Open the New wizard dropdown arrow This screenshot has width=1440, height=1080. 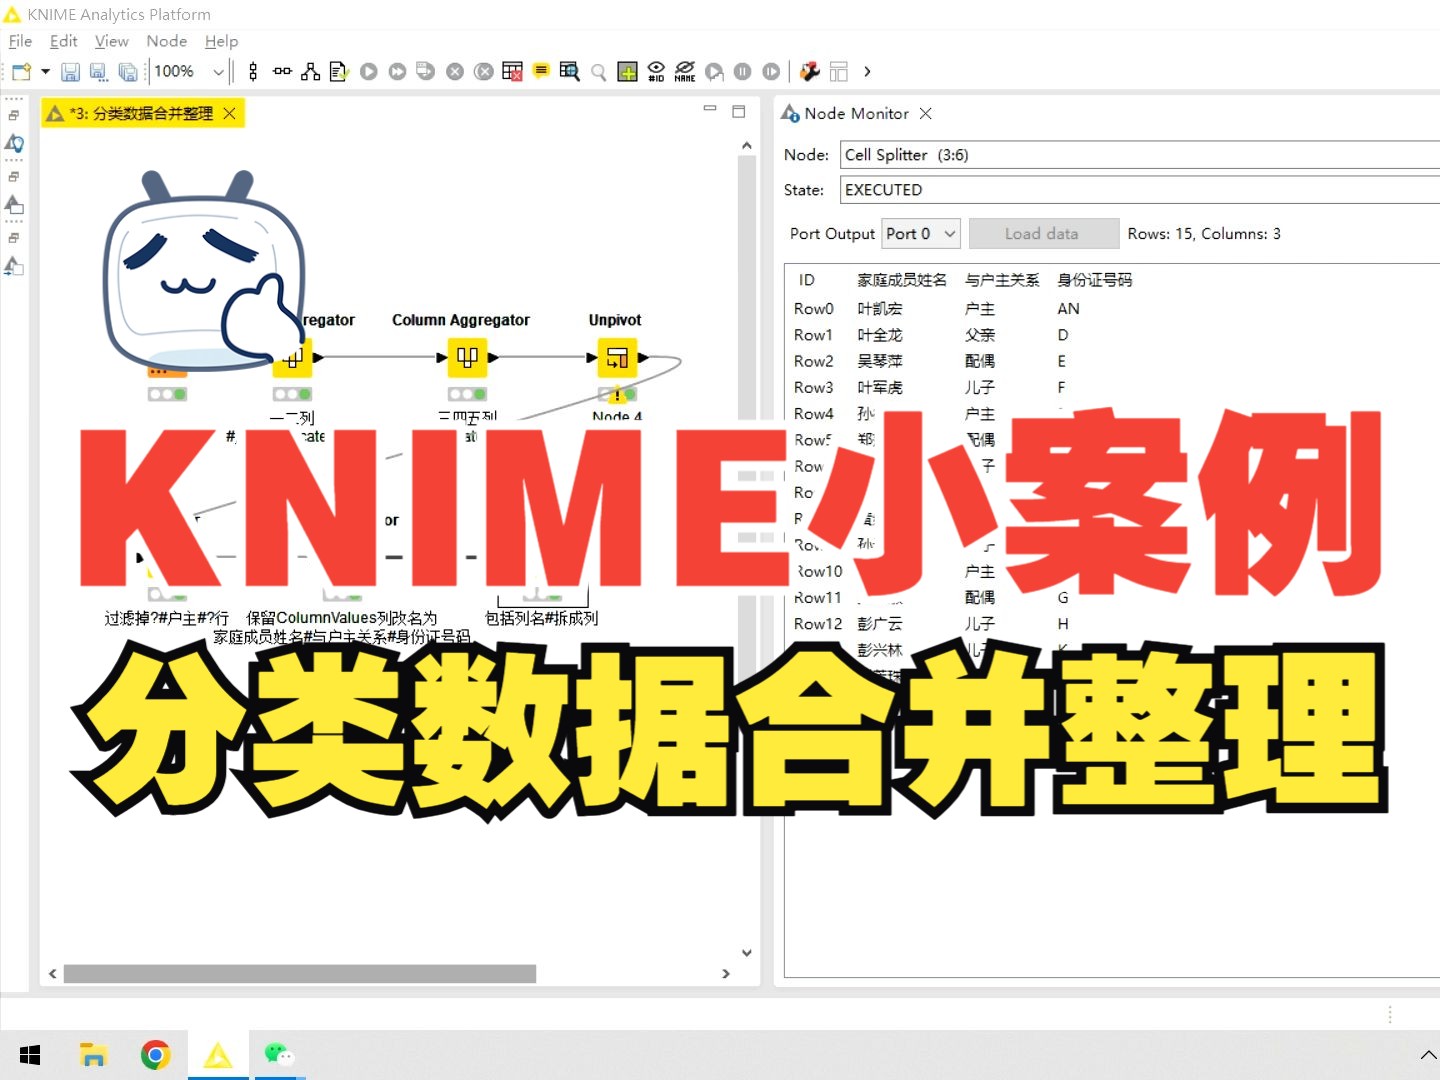click(x=45, y=71)
